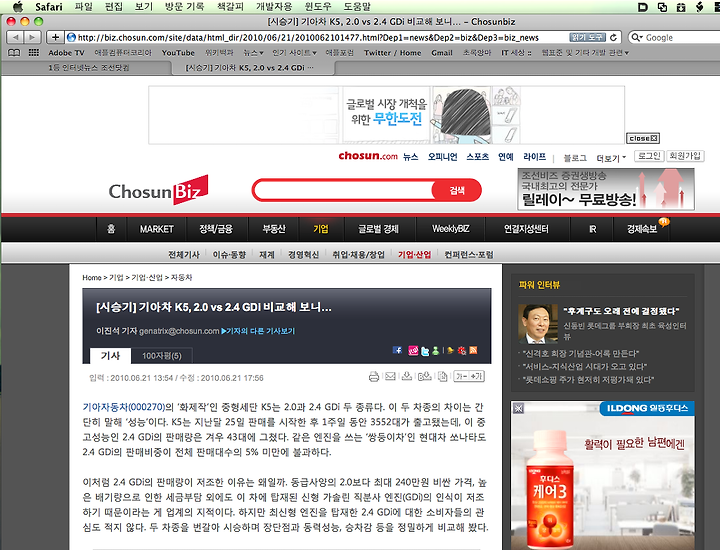View the reporter's other articles via 기자의 다른 기사보기
The image size is (720, 550).
click(x=258, y=331)
